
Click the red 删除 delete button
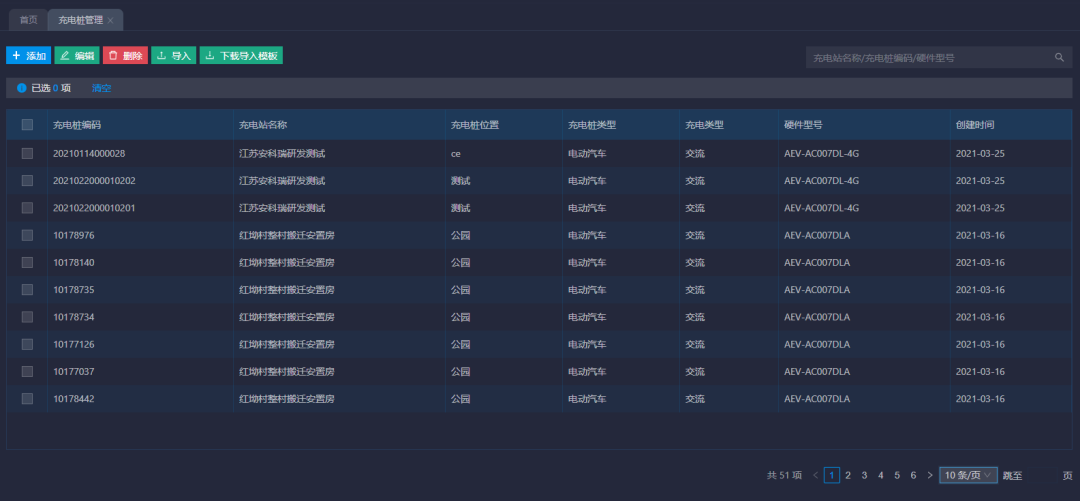(125, 56)
